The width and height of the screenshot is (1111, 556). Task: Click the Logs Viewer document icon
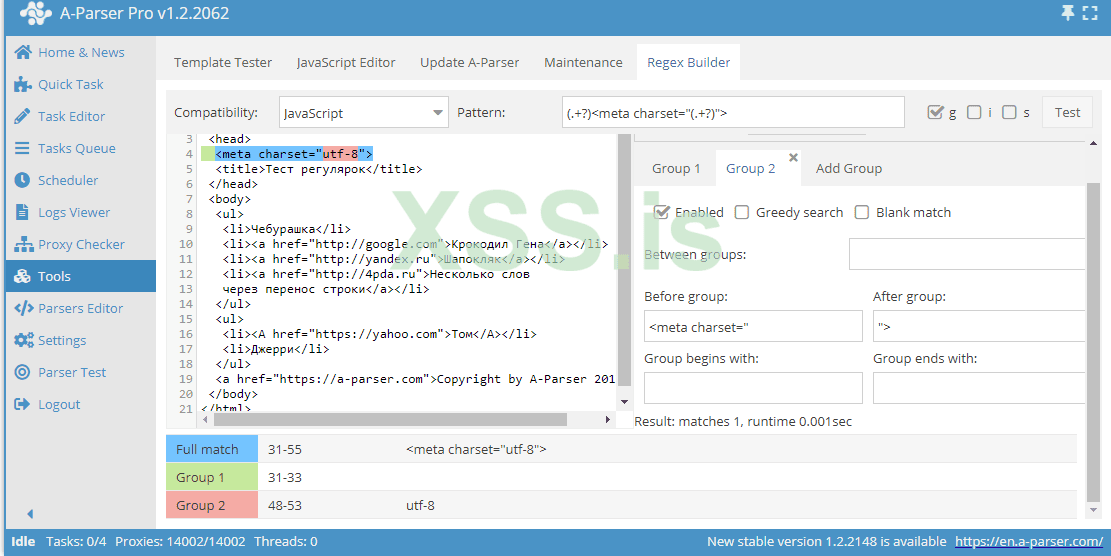tap(23, 212)
